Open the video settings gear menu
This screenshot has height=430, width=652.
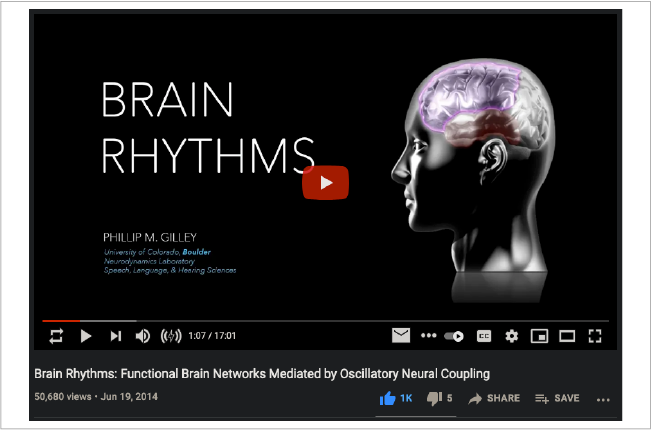click(x=512, y=336)
